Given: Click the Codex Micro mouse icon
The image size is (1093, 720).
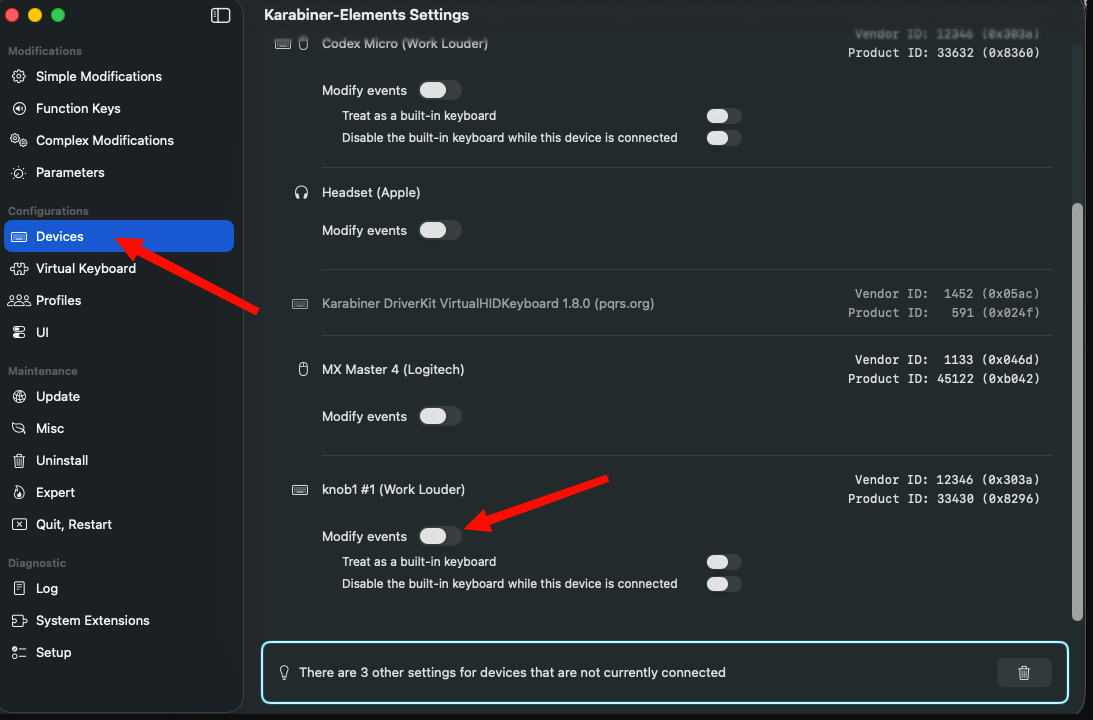Looking at the screenshot, I should tap(303, 43).
